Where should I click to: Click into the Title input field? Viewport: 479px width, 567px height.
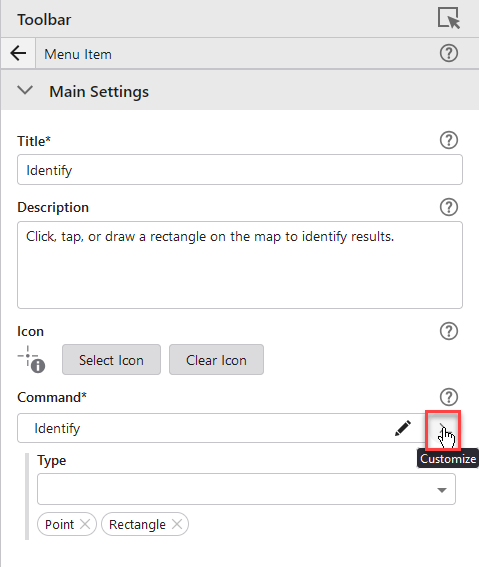coord(240,170)
